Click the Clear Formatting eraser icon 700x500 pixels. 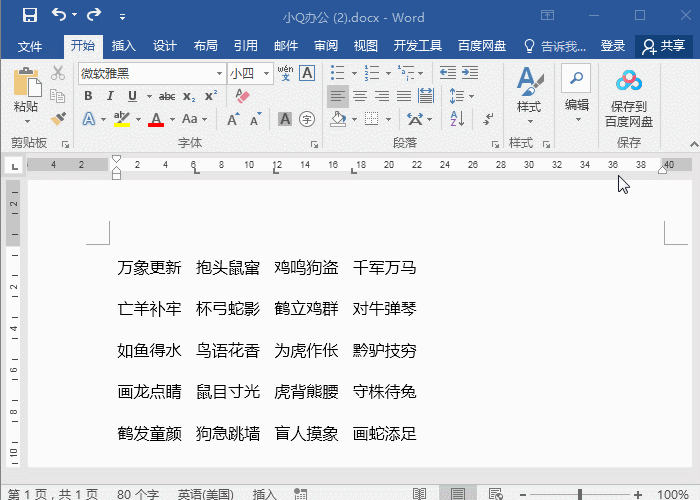(x=241, y=96)
